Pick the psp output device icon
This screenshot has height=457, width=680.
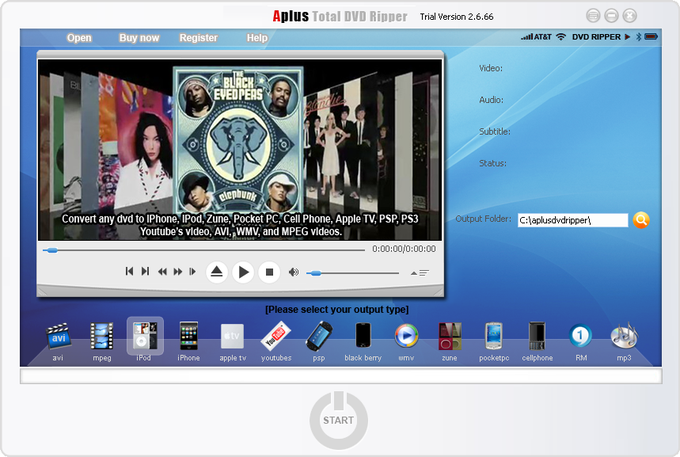click(x=319, y=336)
